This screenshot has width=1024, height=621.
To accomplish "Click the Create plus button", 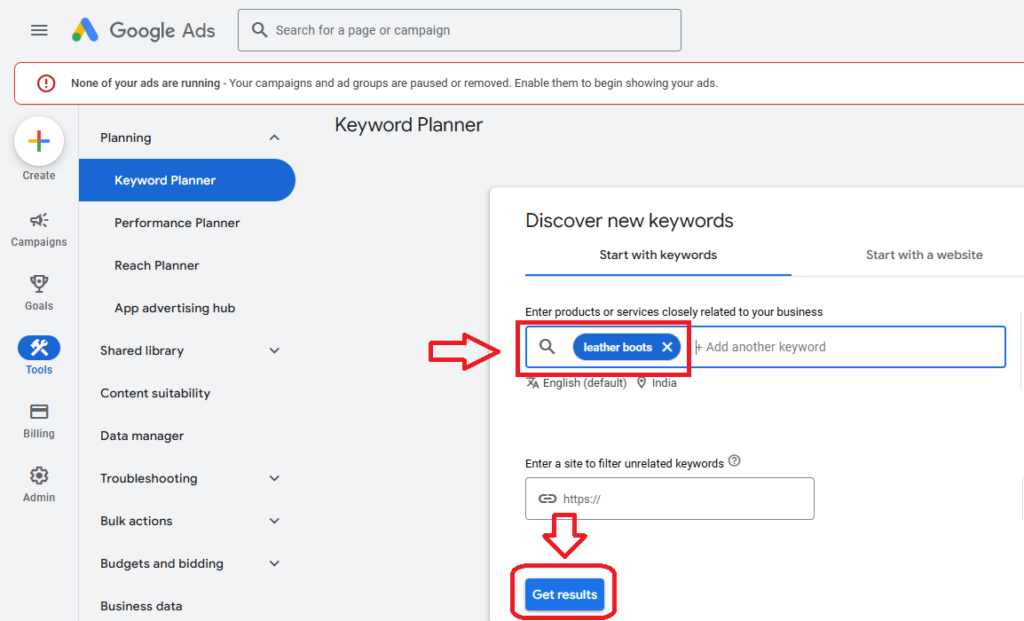I will 39,141.
